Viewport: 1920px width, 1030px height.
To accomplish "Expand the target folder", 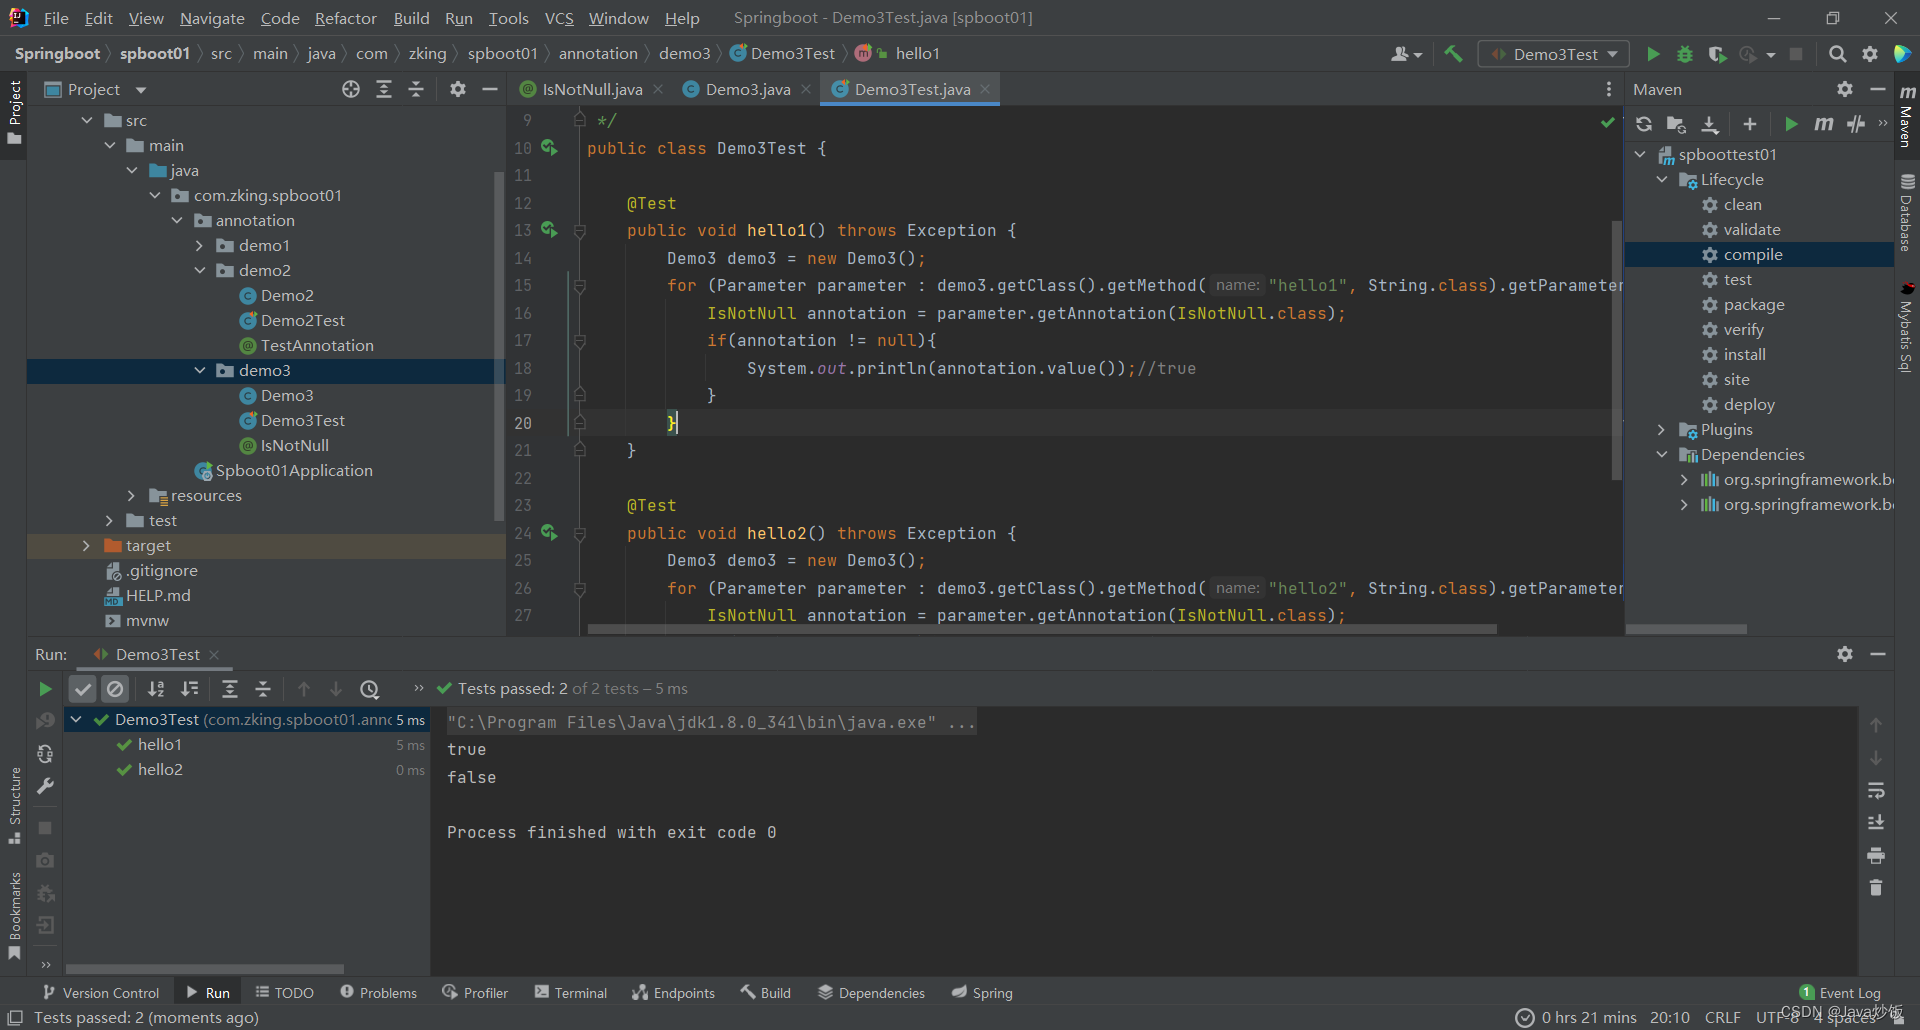I will pyautogui.click(x=86, y=545).
